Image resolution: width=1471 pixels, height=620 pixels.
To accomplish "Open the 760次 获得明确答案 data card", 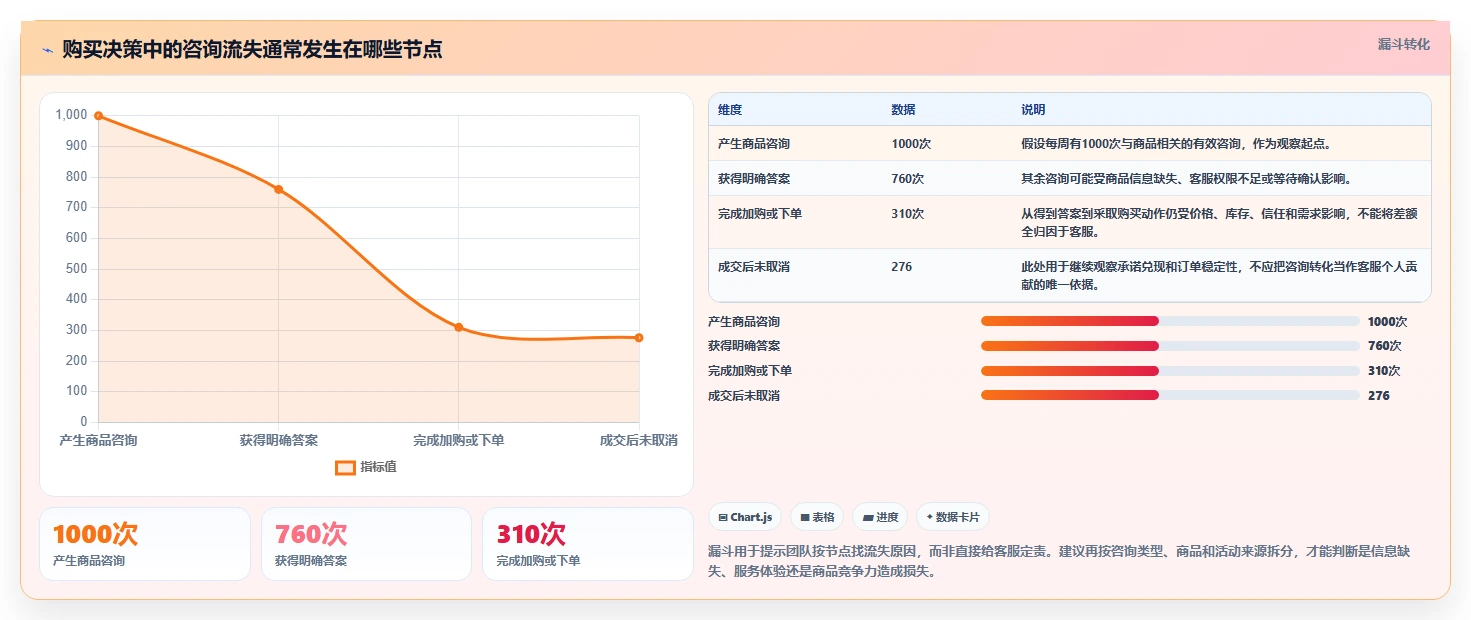I will point(366,544).
